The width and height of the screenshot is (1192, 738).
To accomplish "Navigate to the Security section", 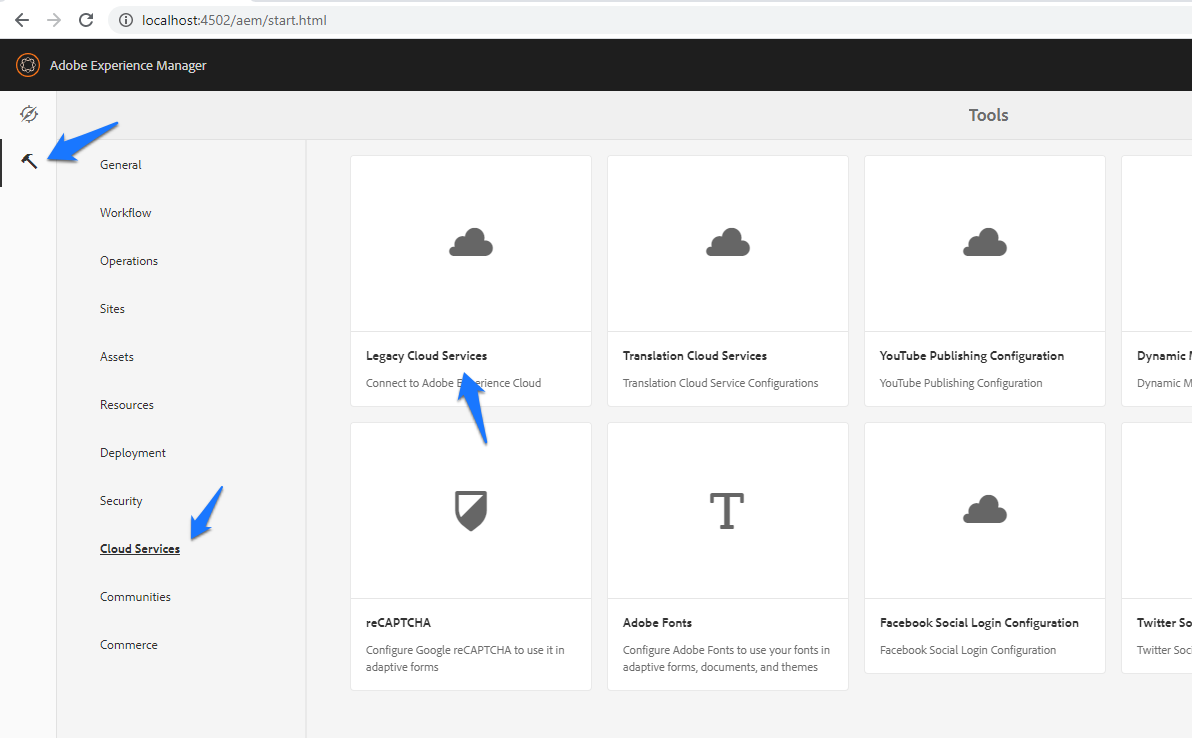I will point(120,500).
